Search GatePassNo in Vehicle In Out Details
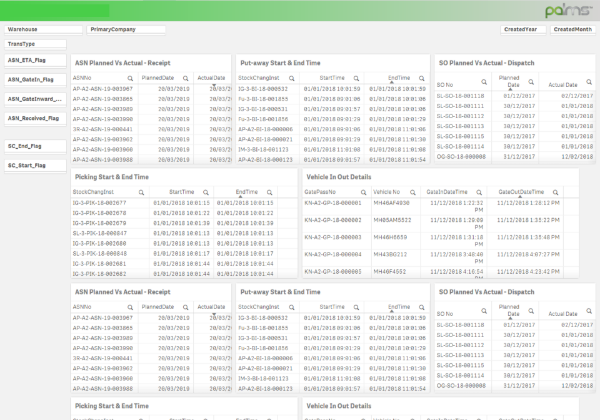This screenshot has width=600, height=420. 364,190
